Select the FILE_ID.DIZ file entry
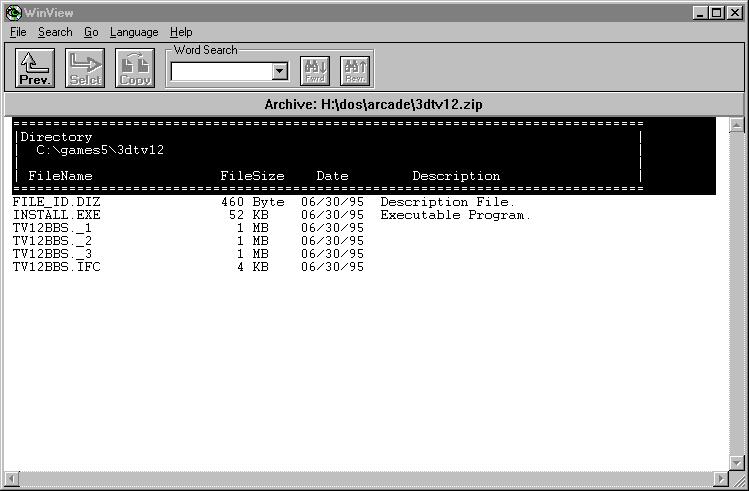The height and width of the screenshot is (491, 749). [56, 202]
